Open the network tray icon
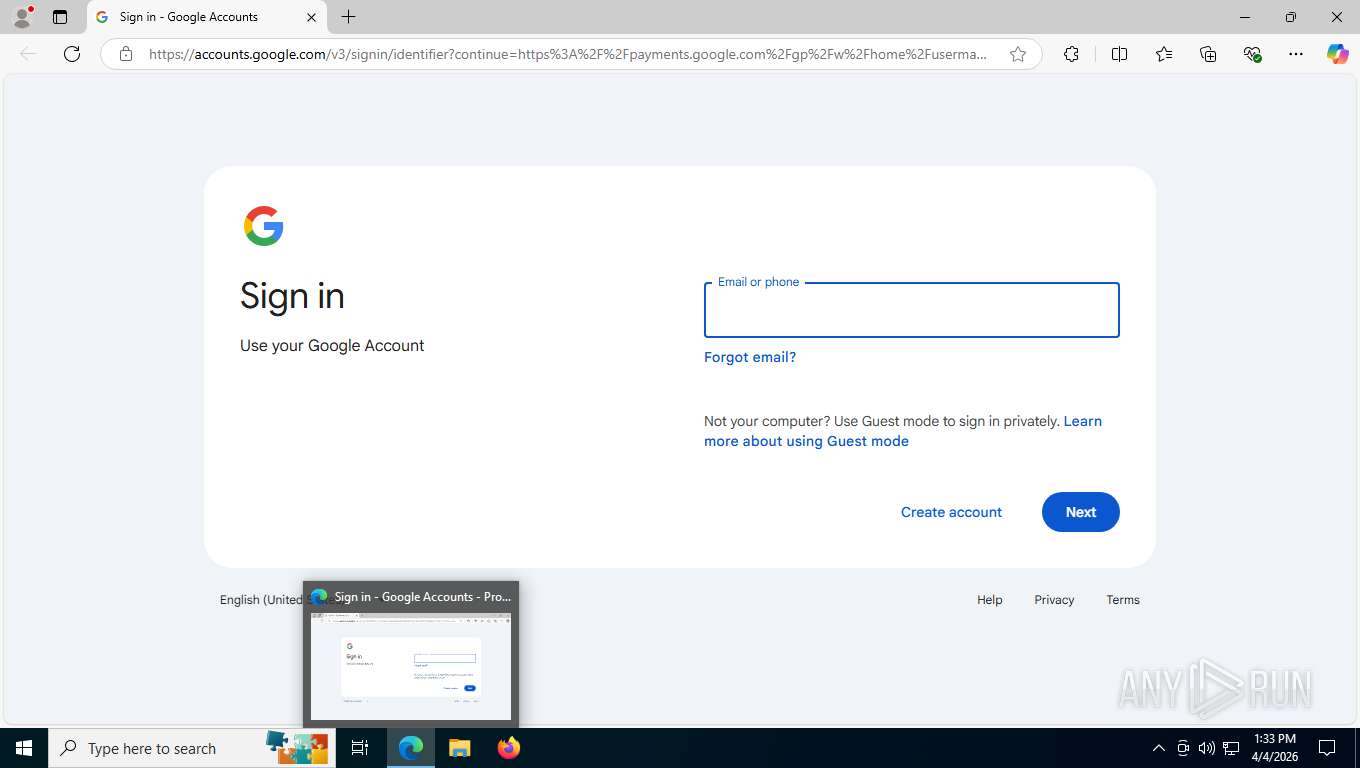 pyautogui.click(x=1231, y=748)
